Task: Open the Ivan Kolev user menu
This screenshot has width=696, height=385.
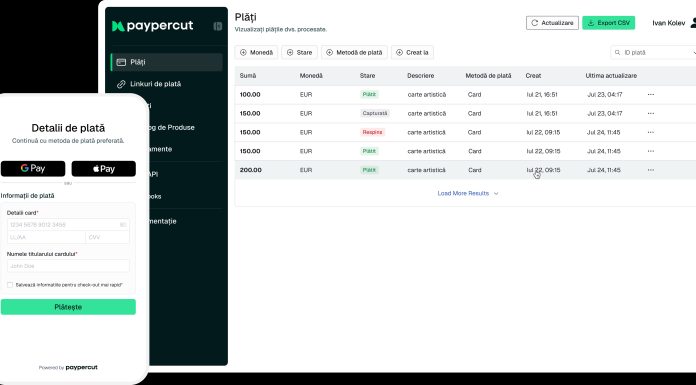Action: pos(674,23)
